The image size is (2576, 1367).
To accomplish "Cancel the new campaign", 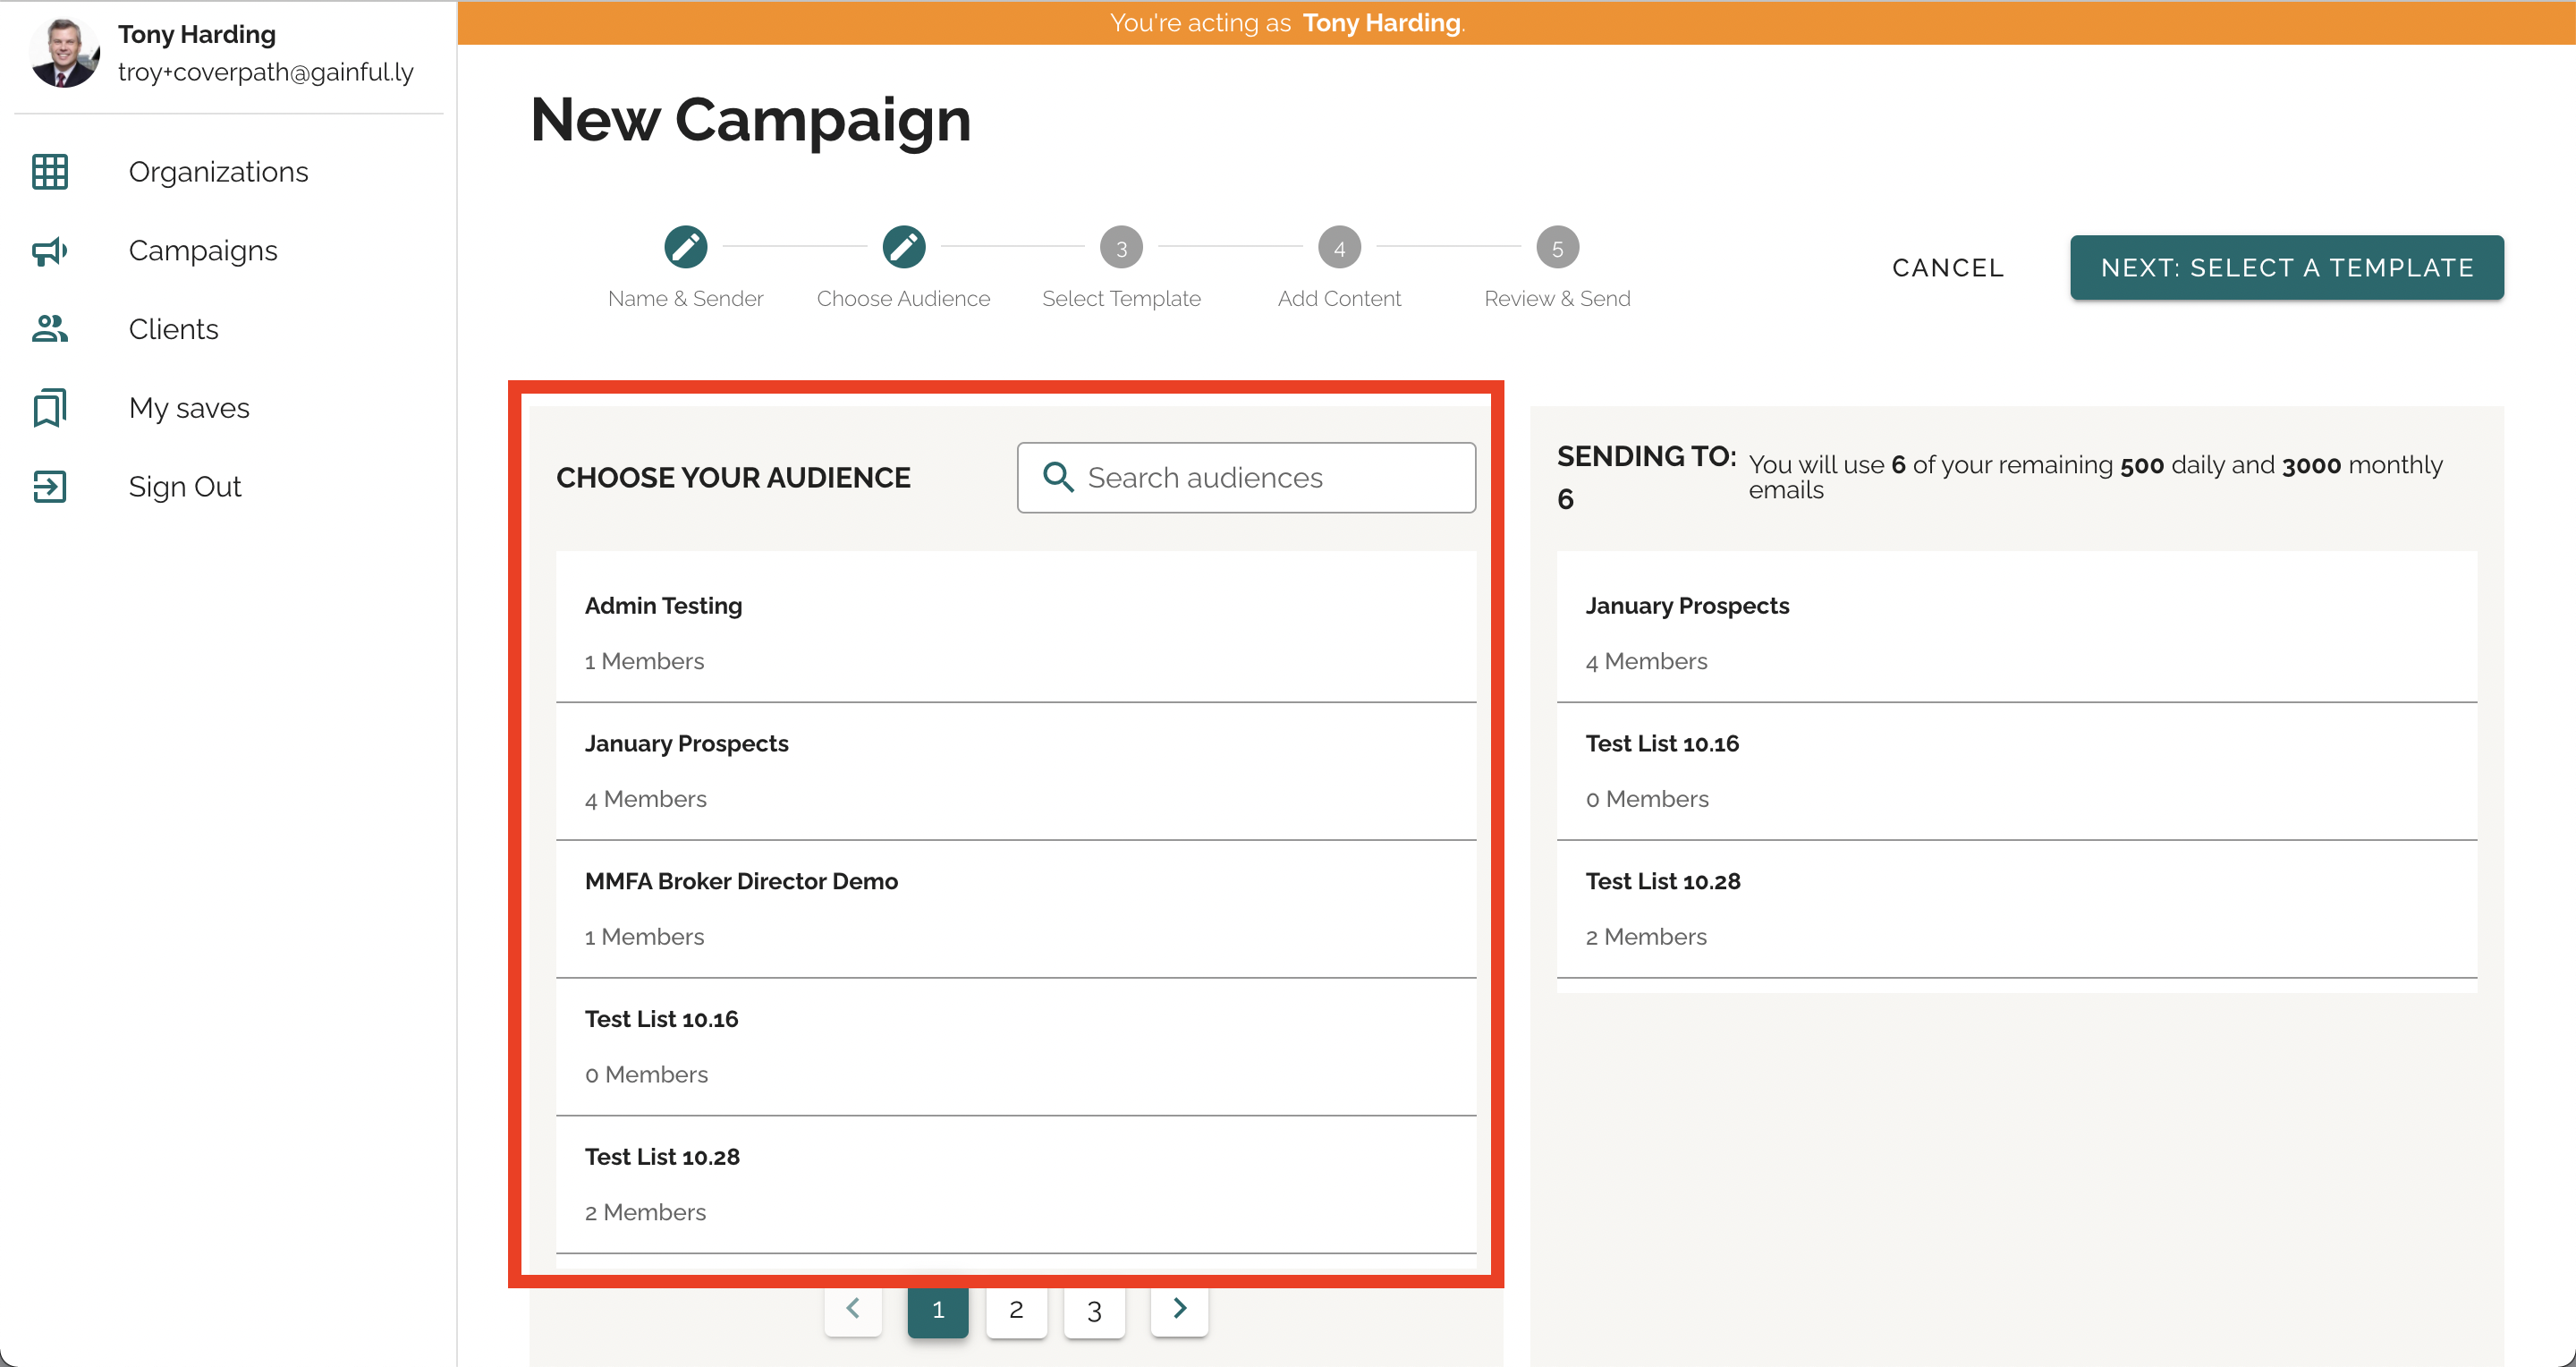I will click(x=1947, y=268).
